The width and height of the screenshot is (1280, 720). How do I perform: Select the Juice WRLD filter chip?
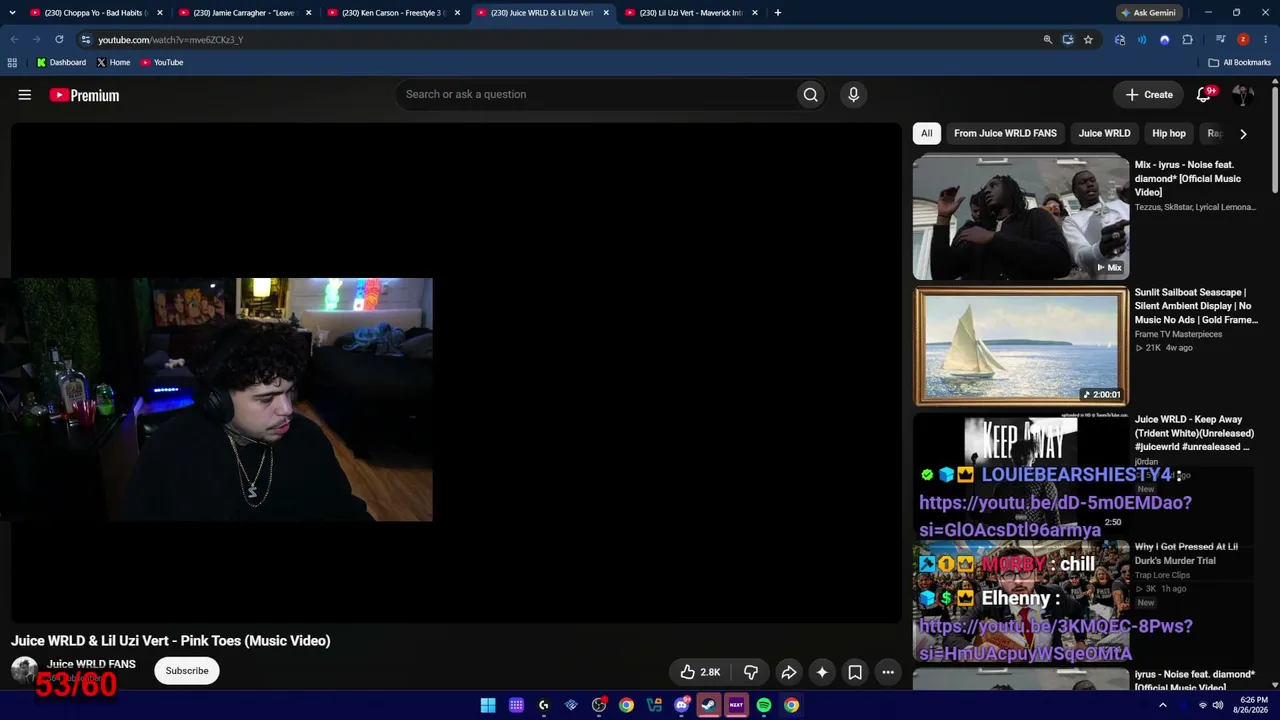tap(1104, 134)
